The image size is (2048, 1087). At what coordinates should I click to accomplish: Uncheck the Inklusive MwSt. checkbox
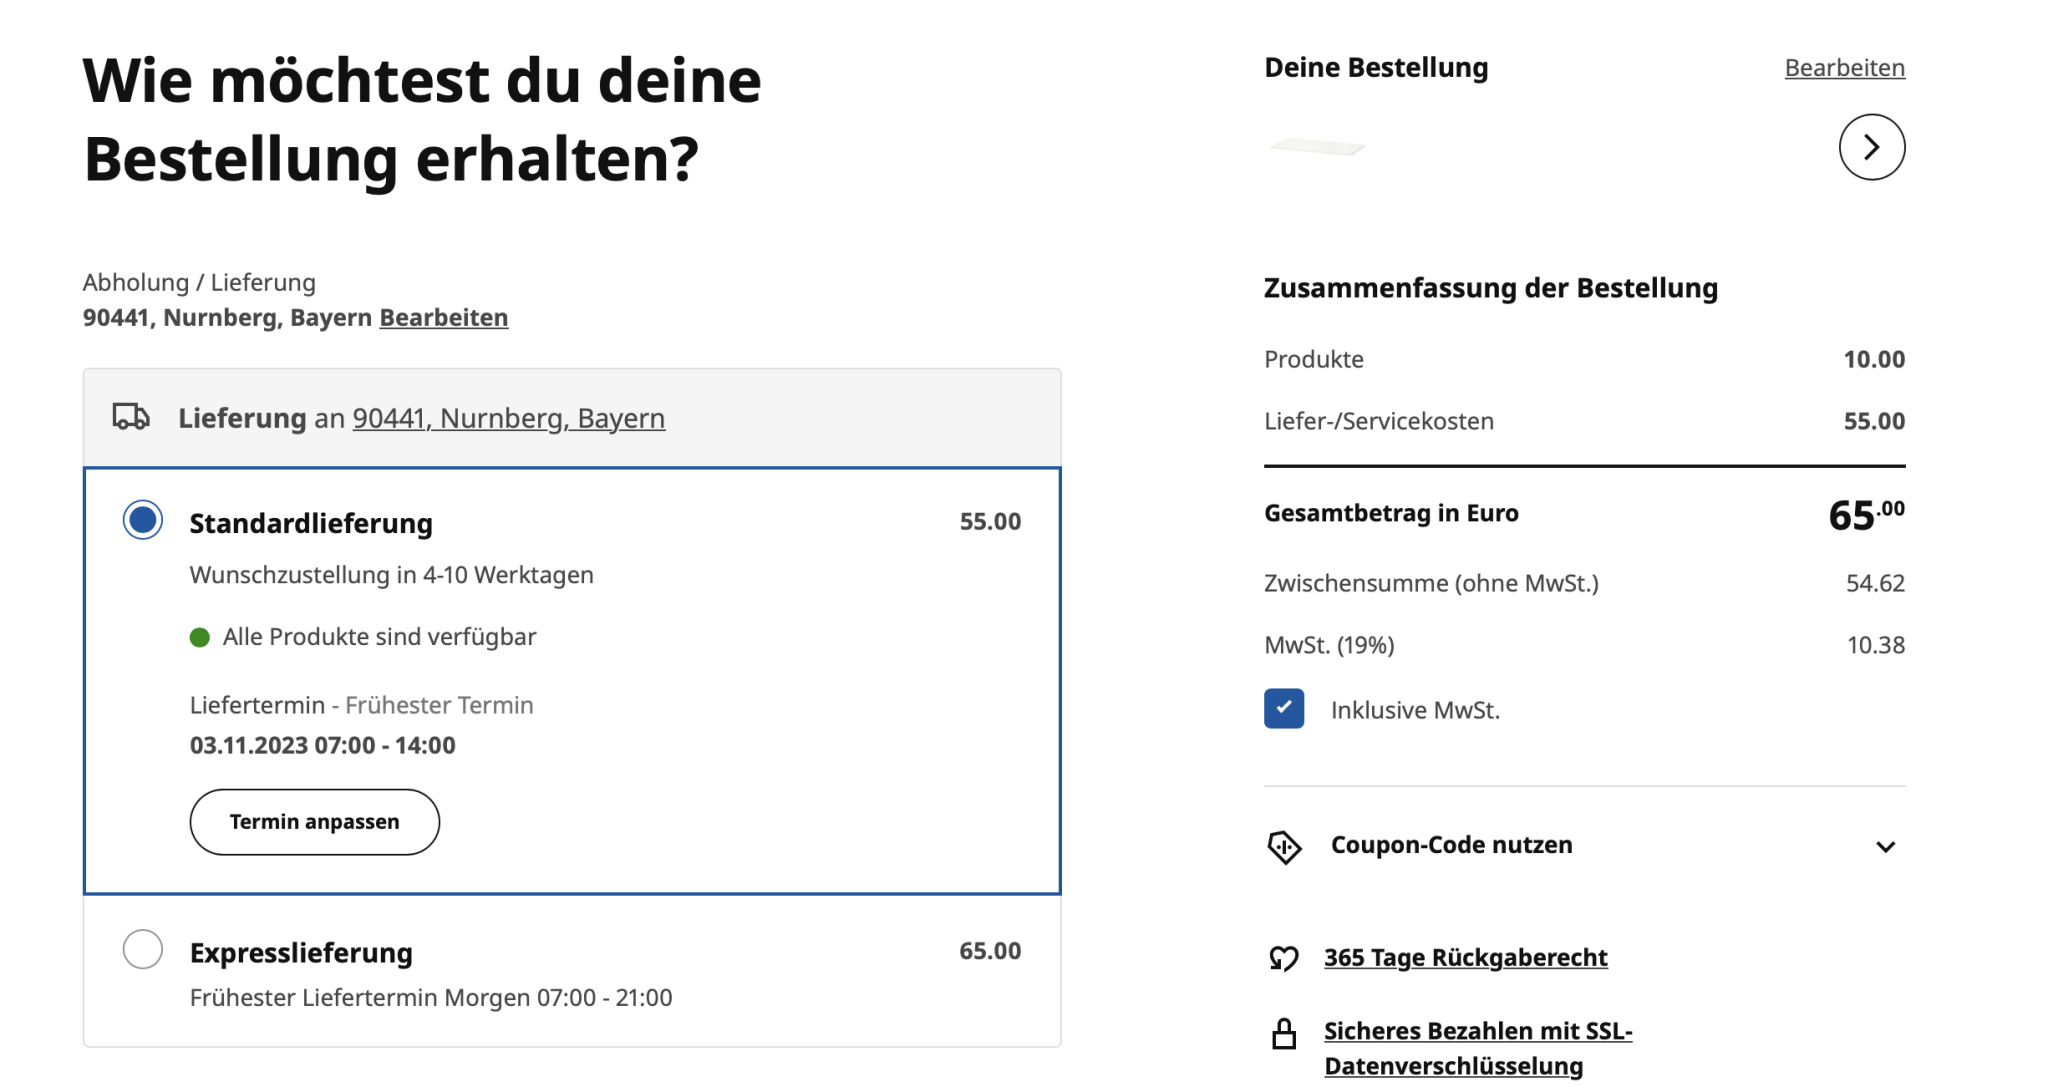tap(1284, 709)
